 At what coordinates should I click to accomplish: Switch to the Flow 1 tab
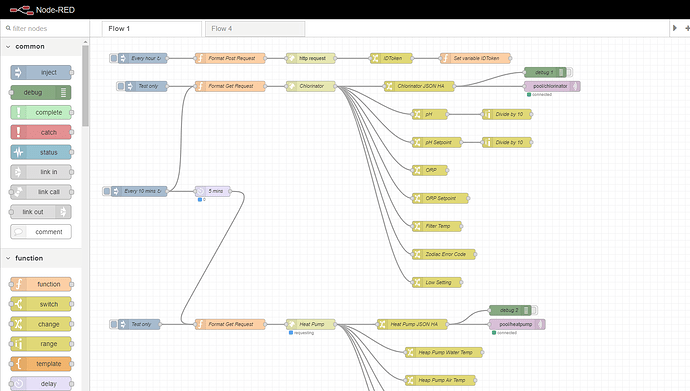(152, 29)
